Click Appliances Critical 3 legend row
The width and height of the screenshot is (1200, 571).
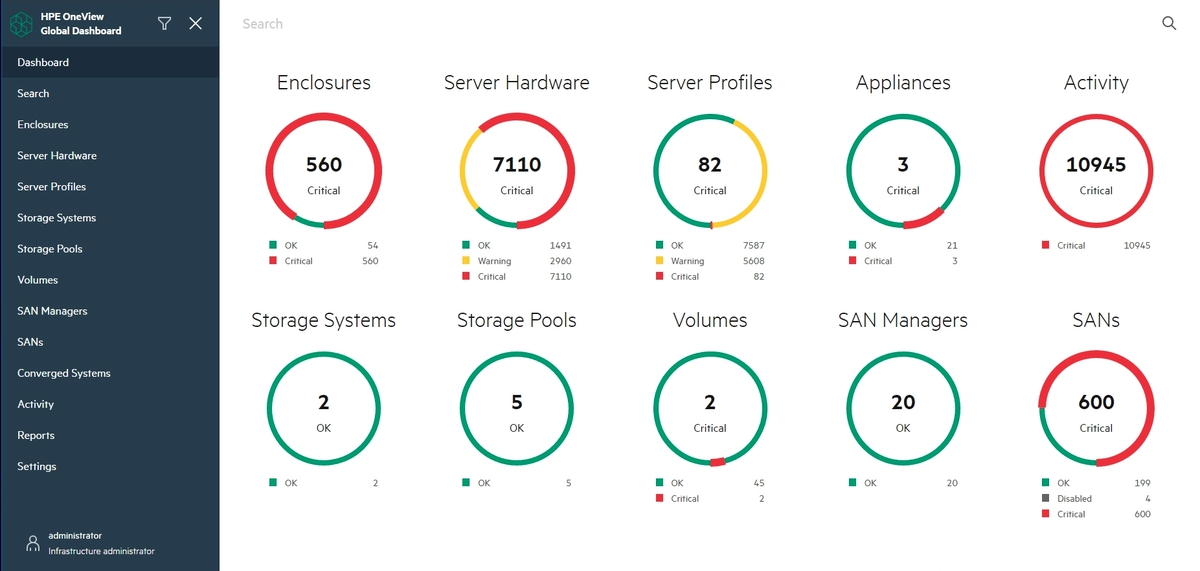903,261
